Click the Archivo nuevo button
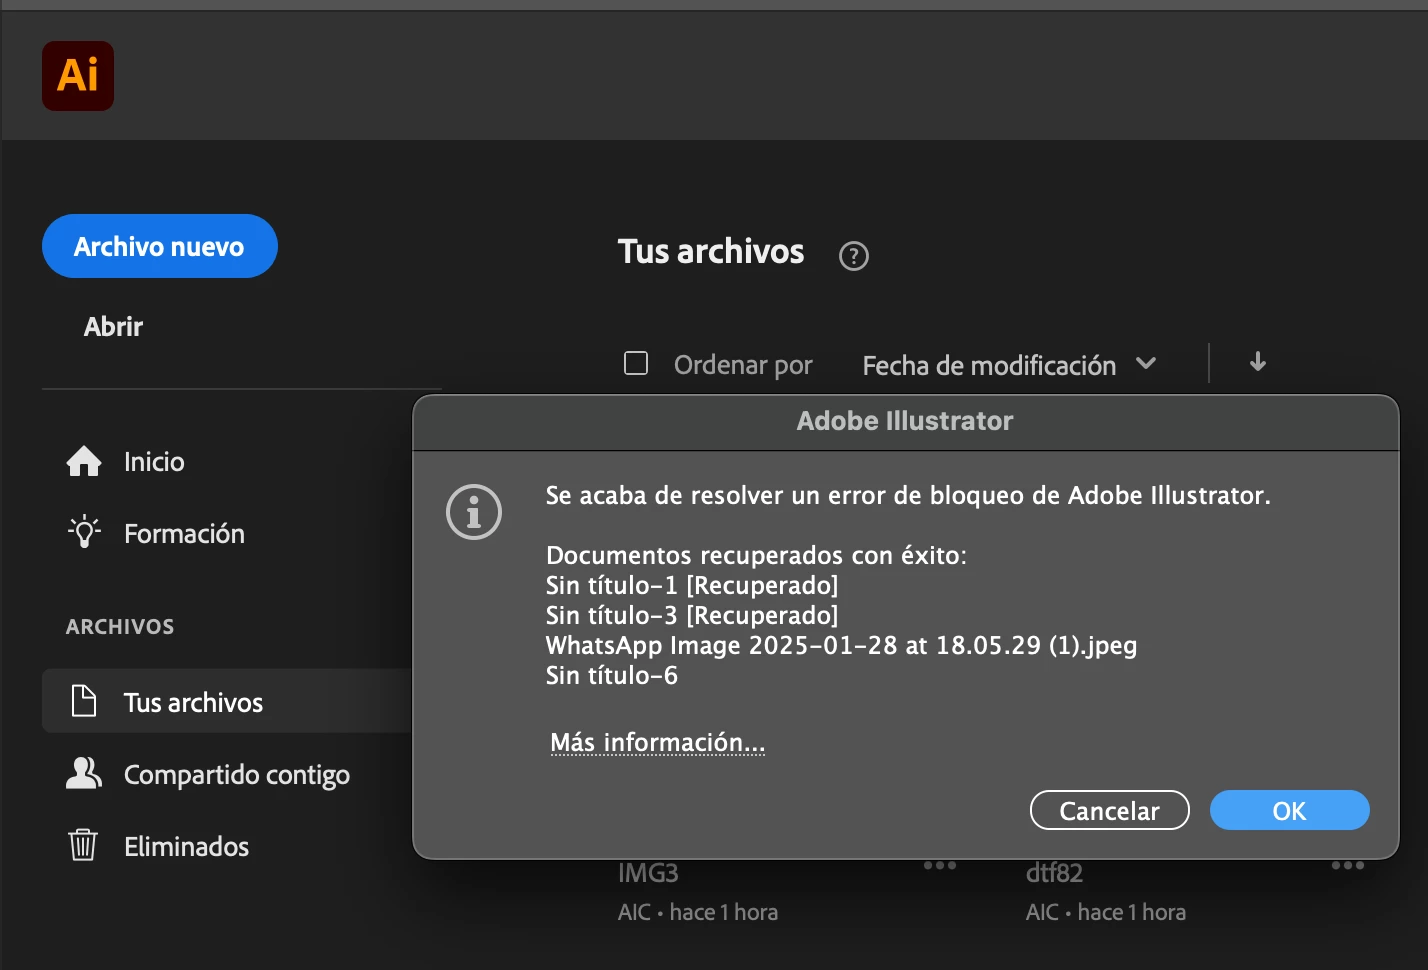The height and width of the screenshot is (970, 1428). [x=160, y=246]
